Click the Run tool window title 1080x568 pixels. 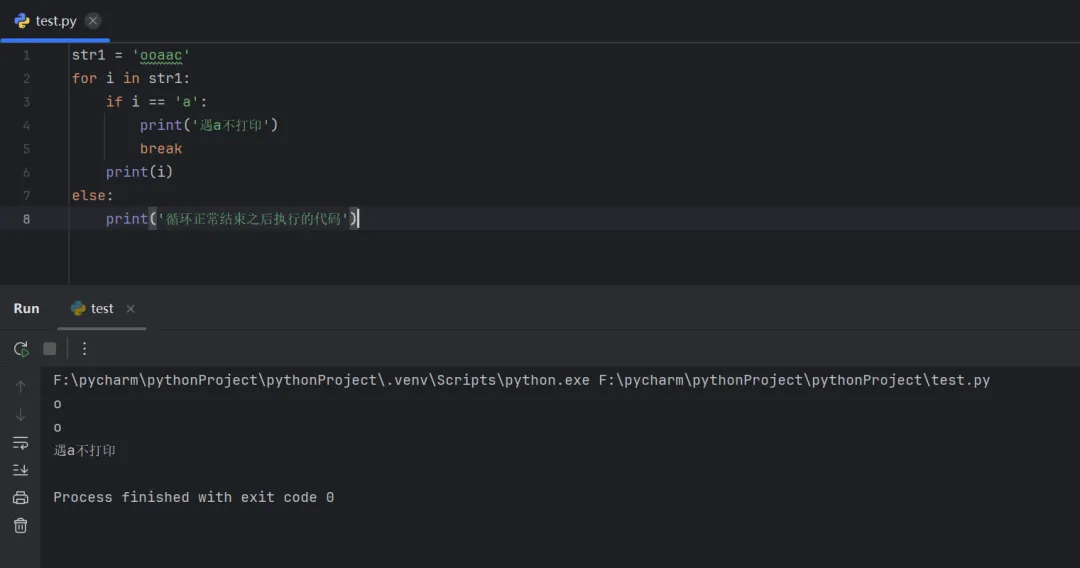[x=27, y=309]
